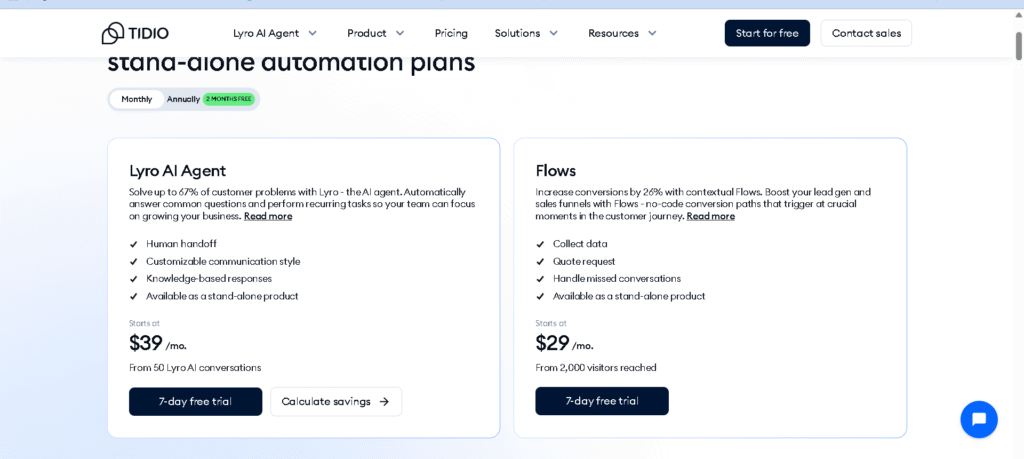
Task: Click the Human handoff checkmark icon
Action: pyautogui.click(x=134, y=244)
